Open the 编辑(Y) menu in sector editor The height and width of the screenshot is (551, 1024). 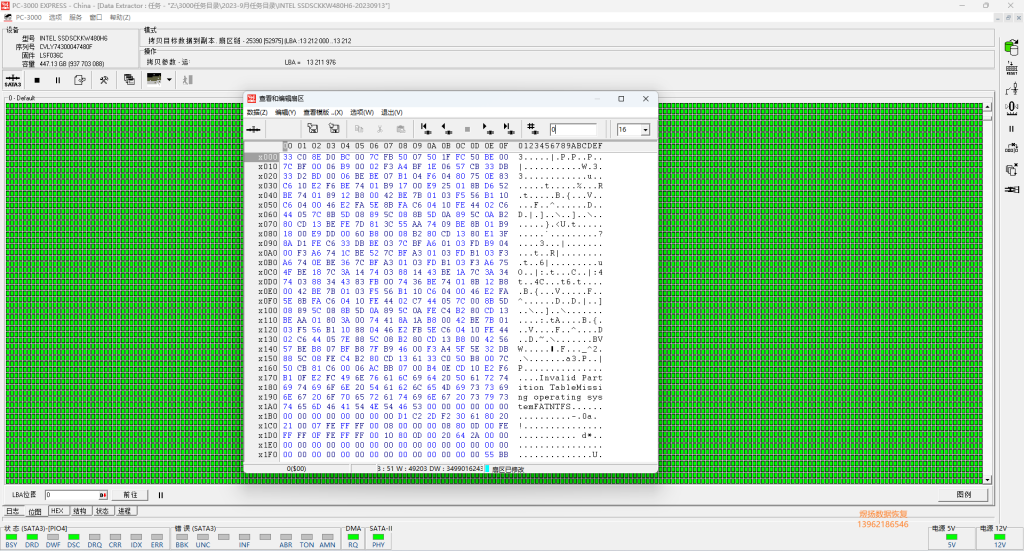285,112
